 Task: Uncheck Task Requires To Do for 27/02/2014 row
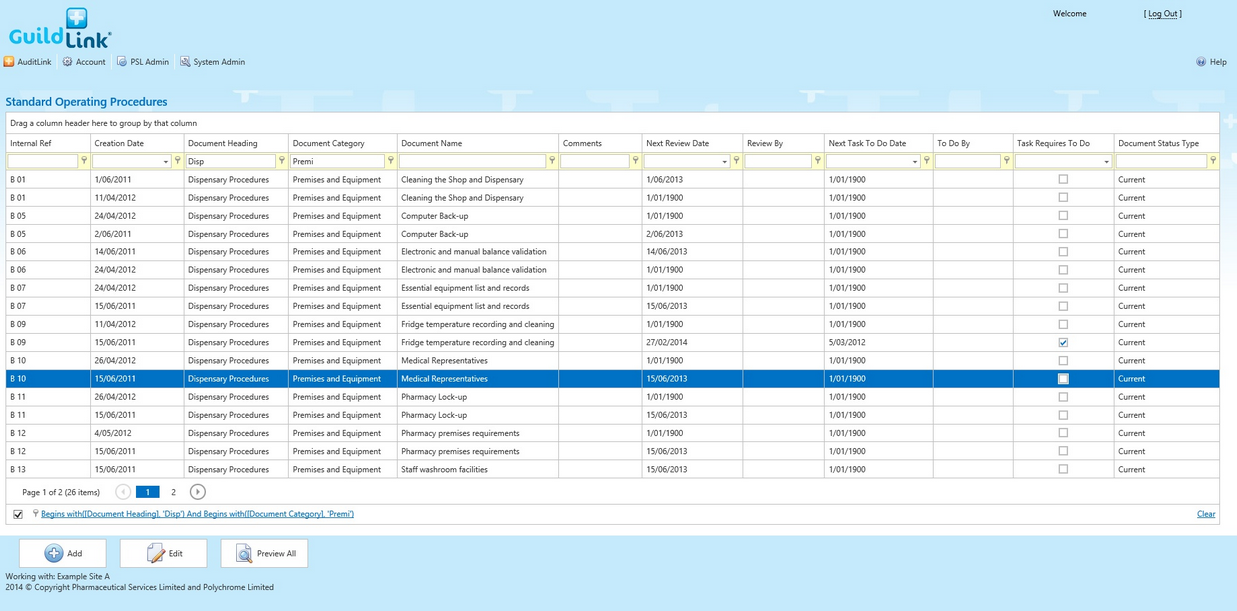(x=1063, y=342)
